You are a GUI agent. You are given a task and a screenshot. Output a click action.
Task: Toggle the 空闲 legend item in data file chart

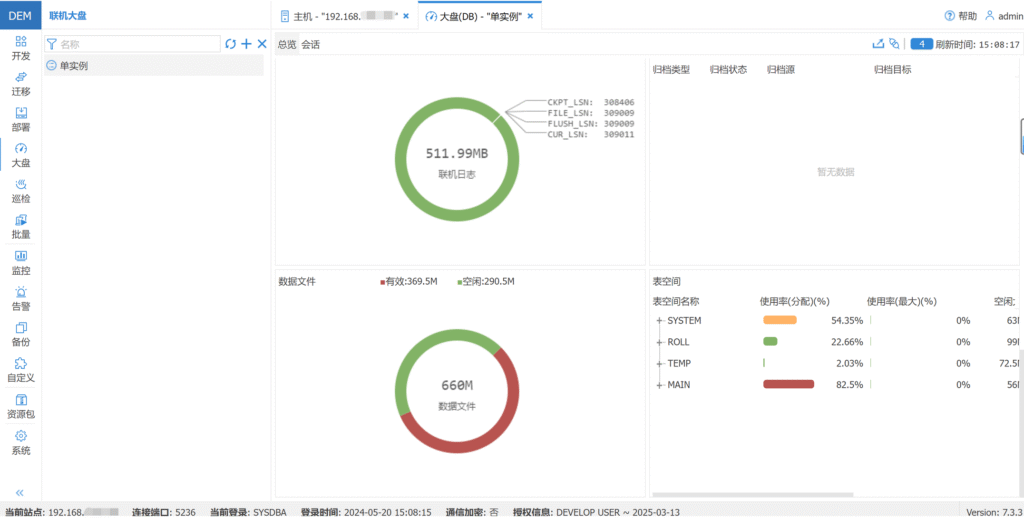click(485, 282)
